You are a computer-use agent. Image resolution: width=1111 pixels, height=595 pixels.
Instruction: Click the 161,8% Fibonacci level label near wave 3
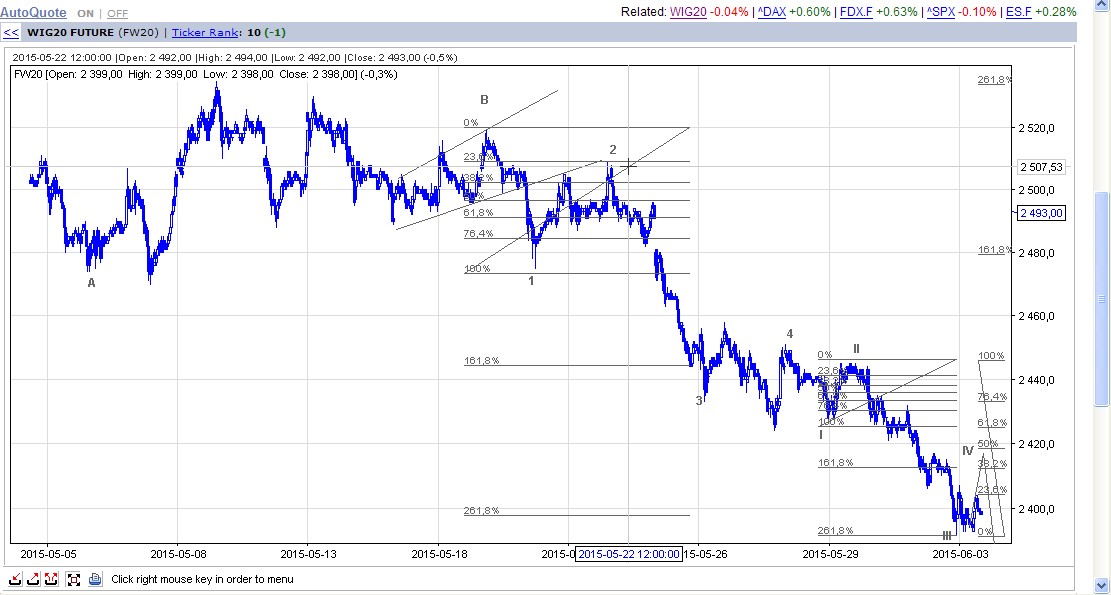(482, 361)
